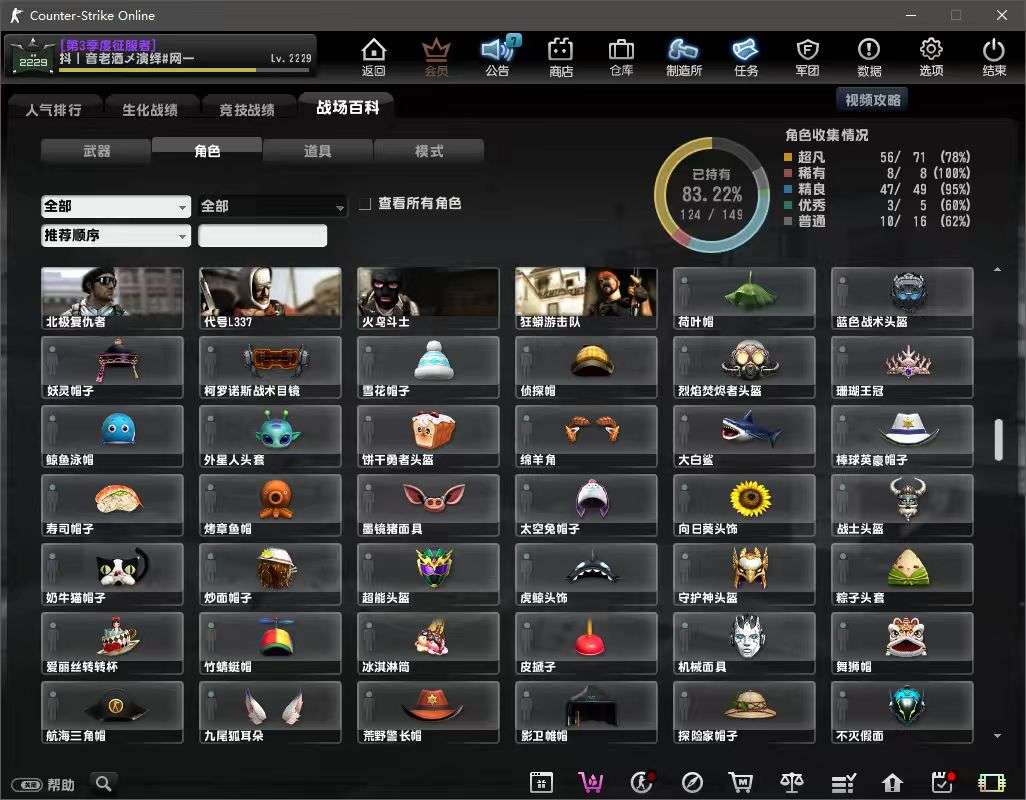Click the 83.22% collection progress ring
Viewport: 1026px width, 800px height.
coord(712,194)
